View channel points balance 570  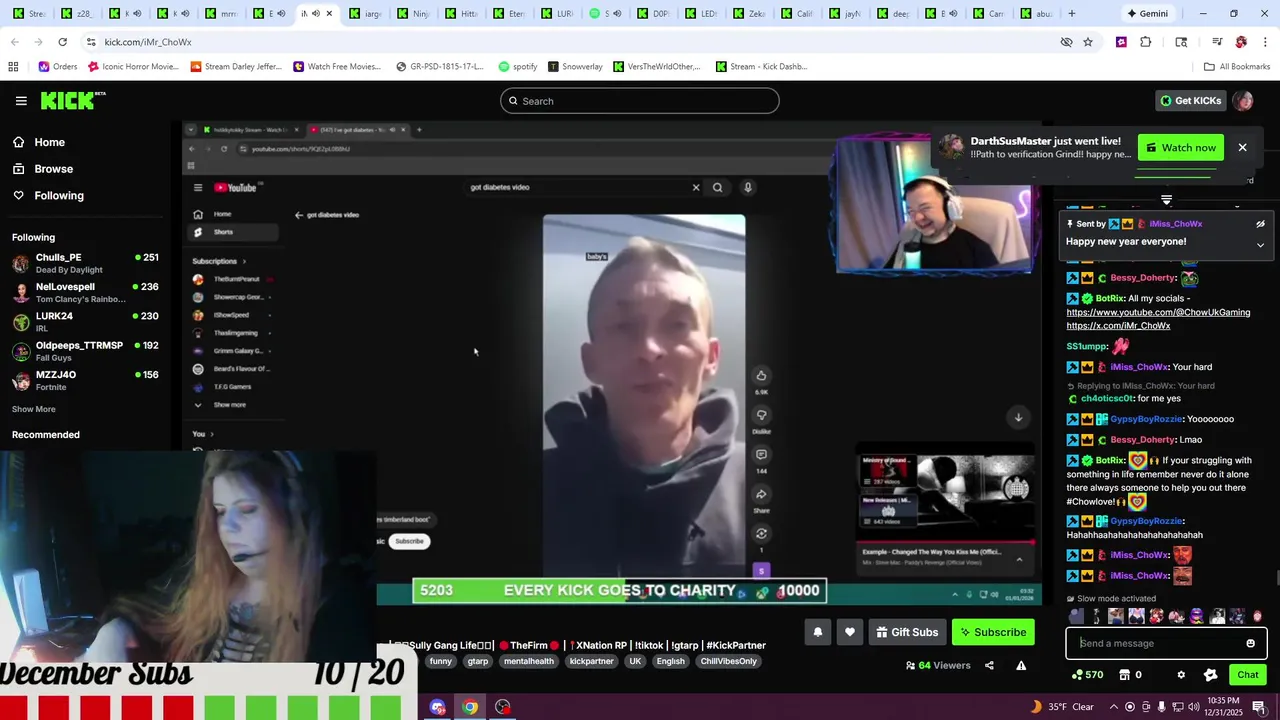1087,675
